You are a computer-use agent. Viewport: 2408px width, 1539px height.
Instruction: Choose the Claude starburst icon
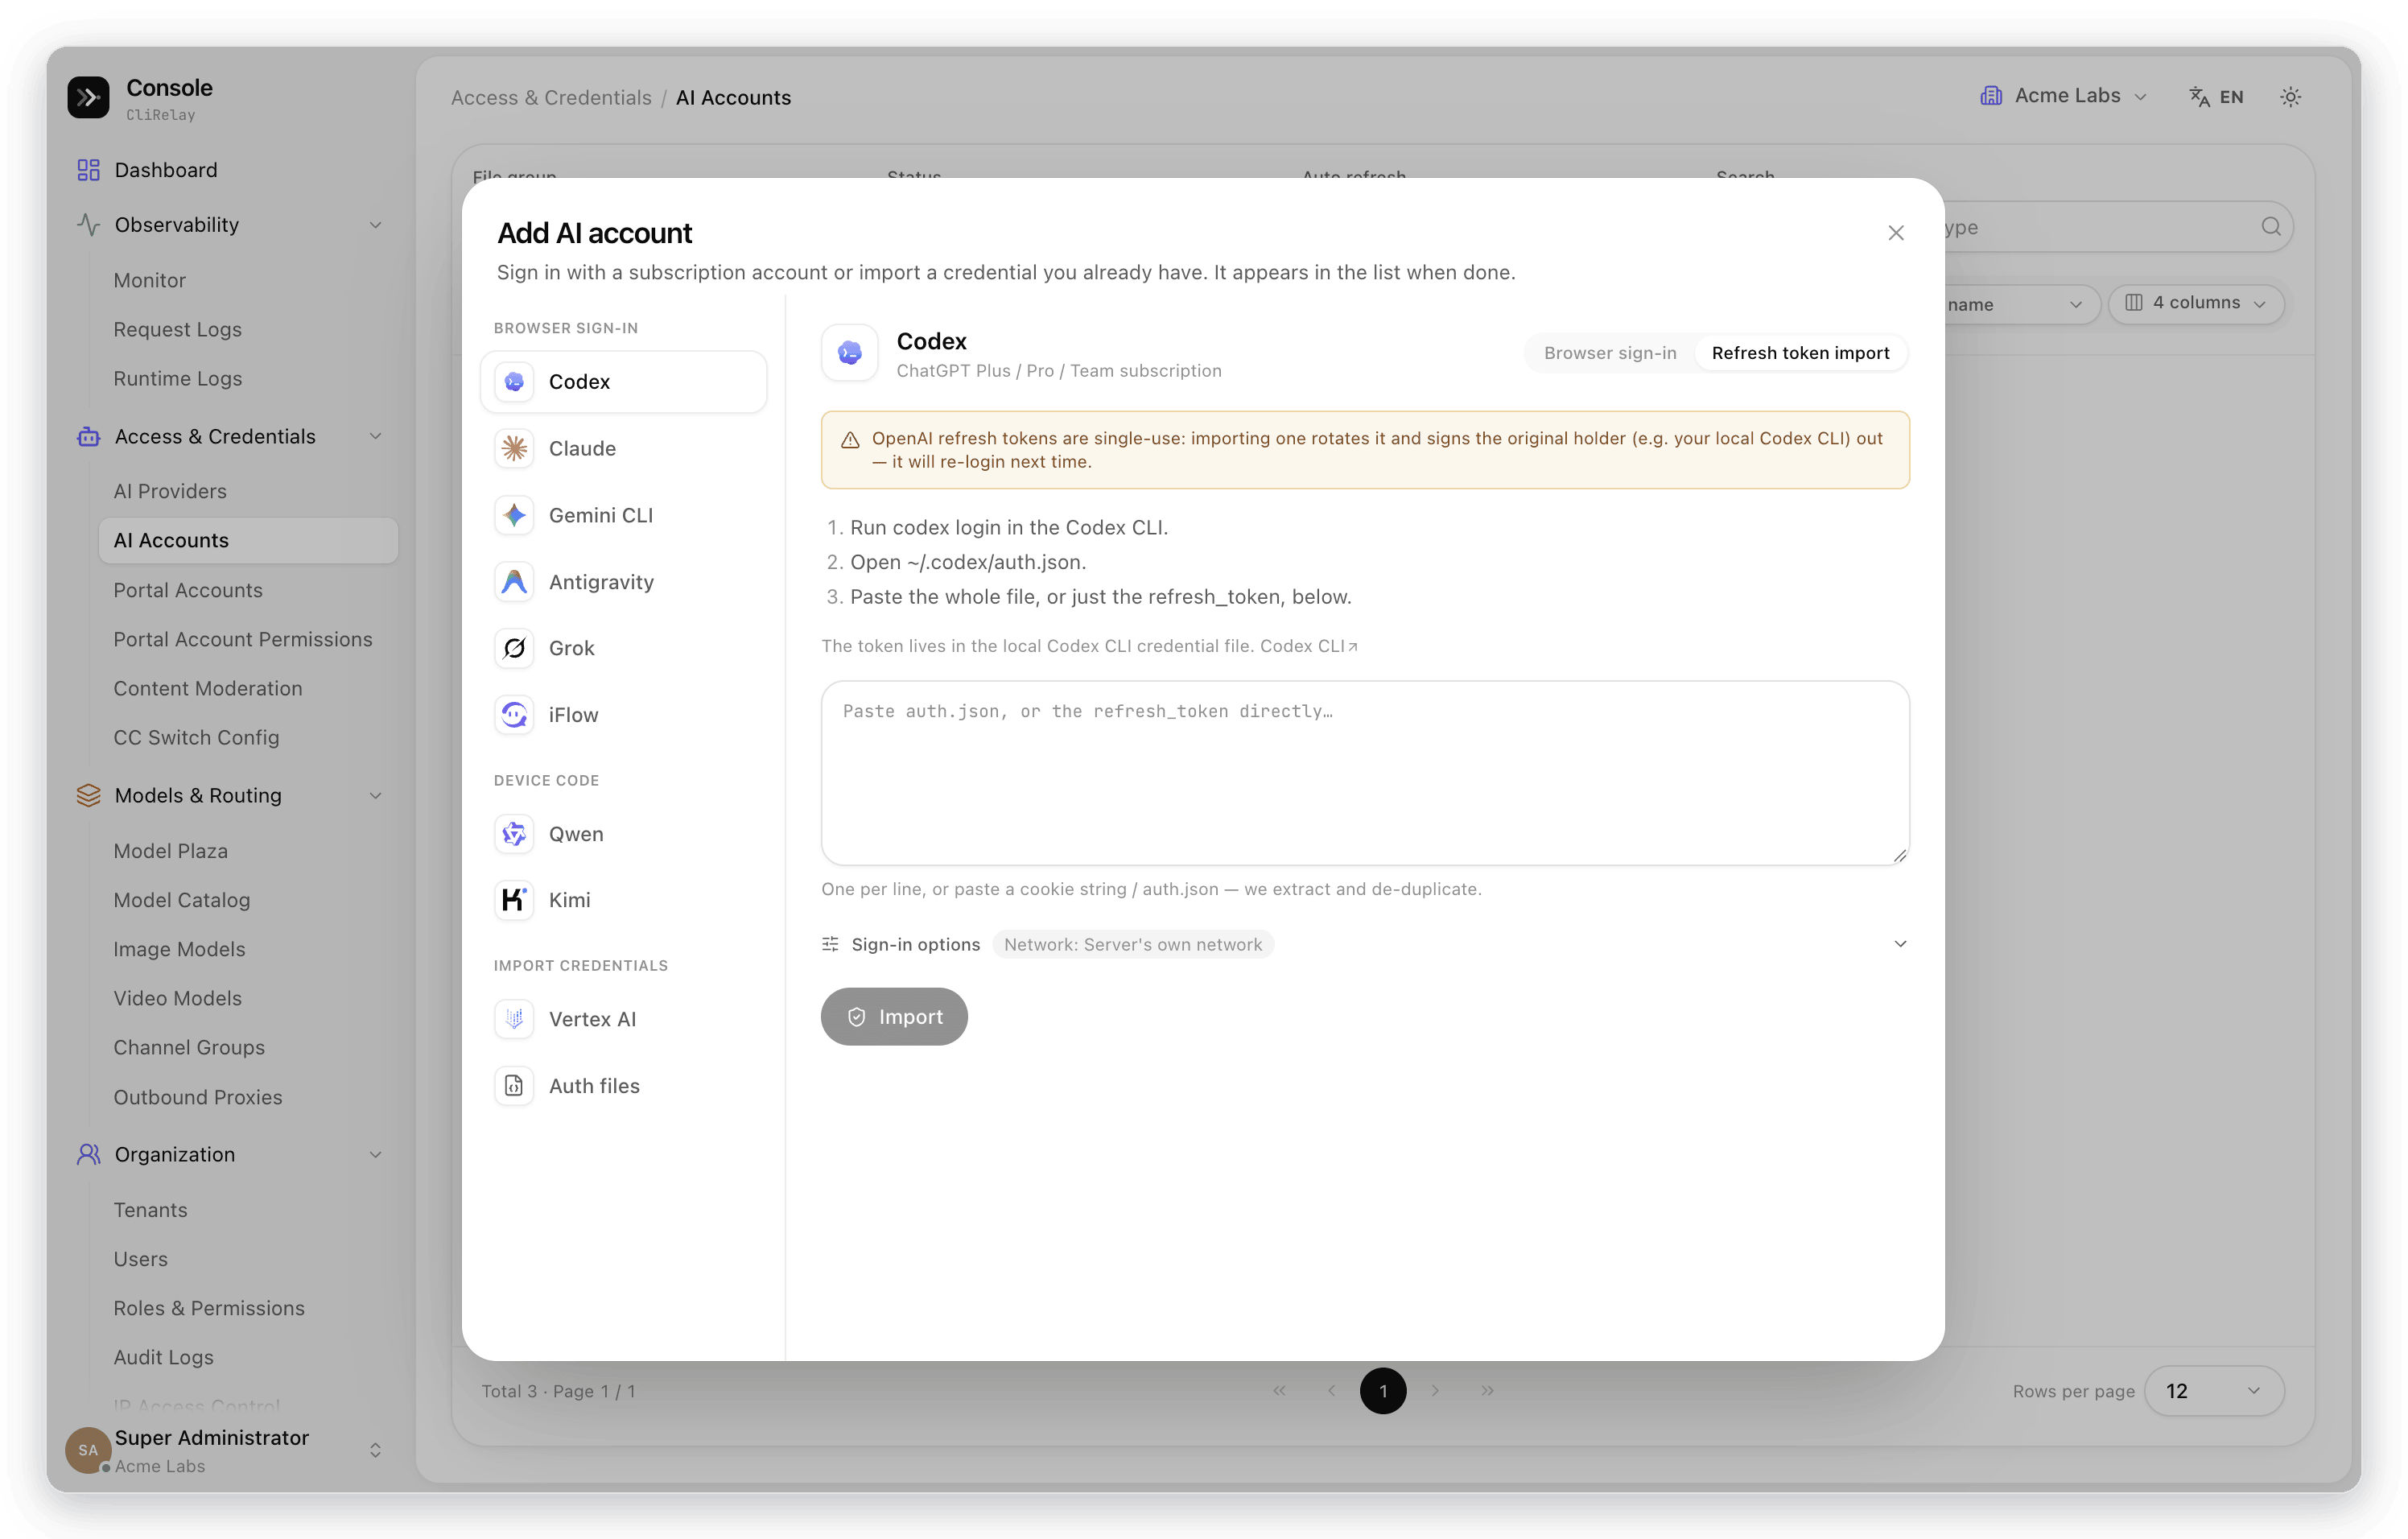pyautogui.click(x=514, y=448)
